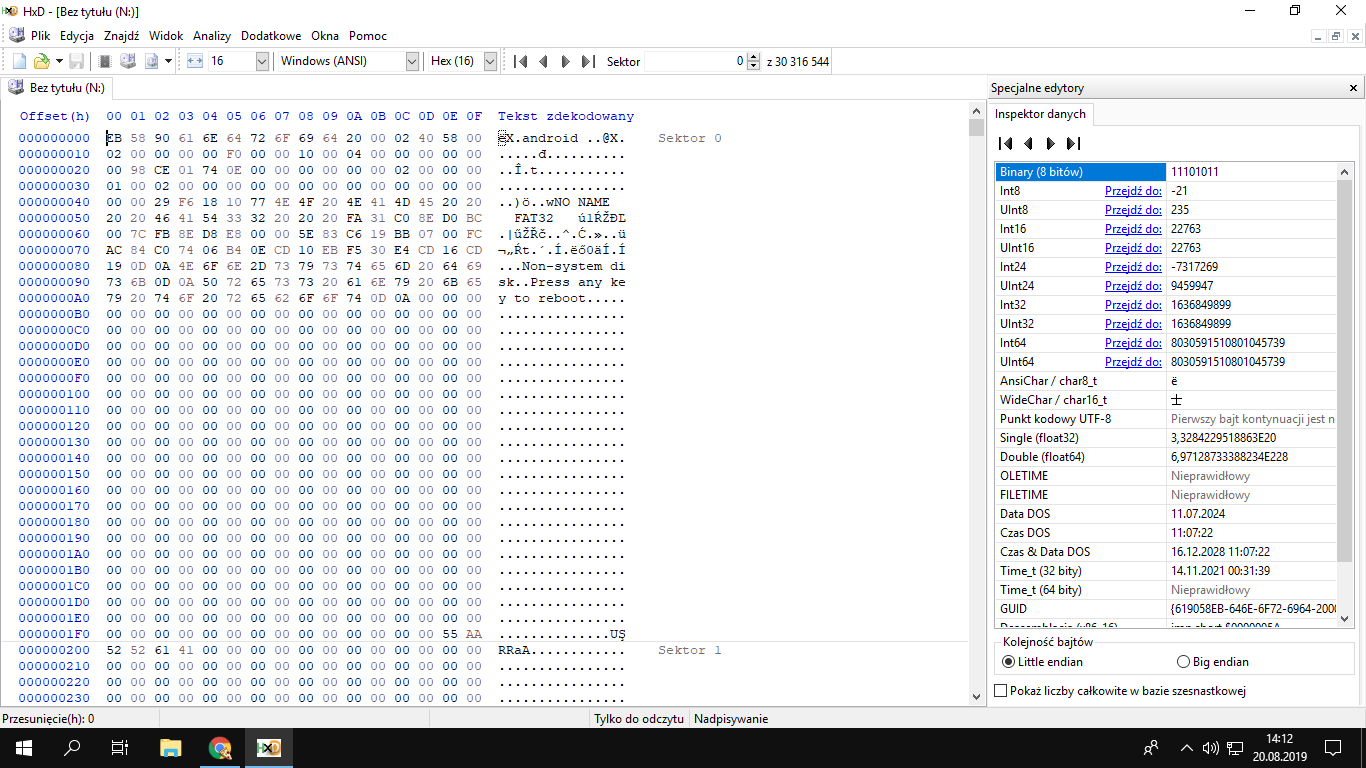Click the HxD document icon in menu bar
This screenshot has height=768, width=1366.
[15, 35]
